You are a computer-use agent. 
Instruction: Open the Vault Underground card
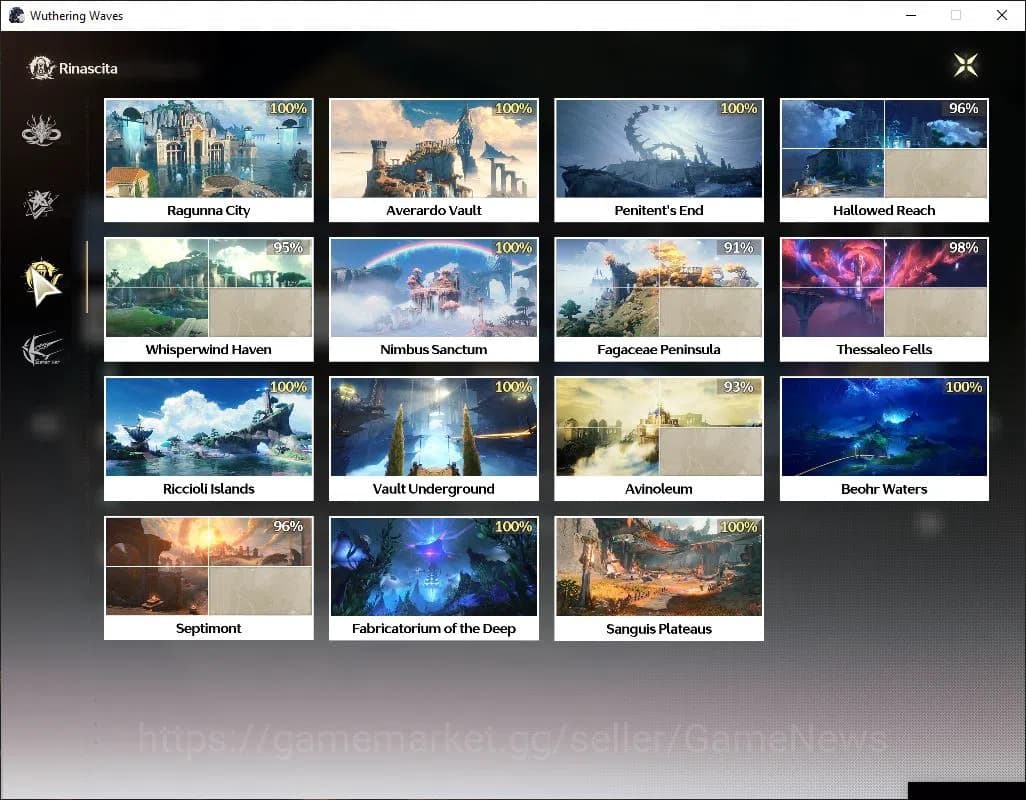pyautogui.click(x=434, y=439)
